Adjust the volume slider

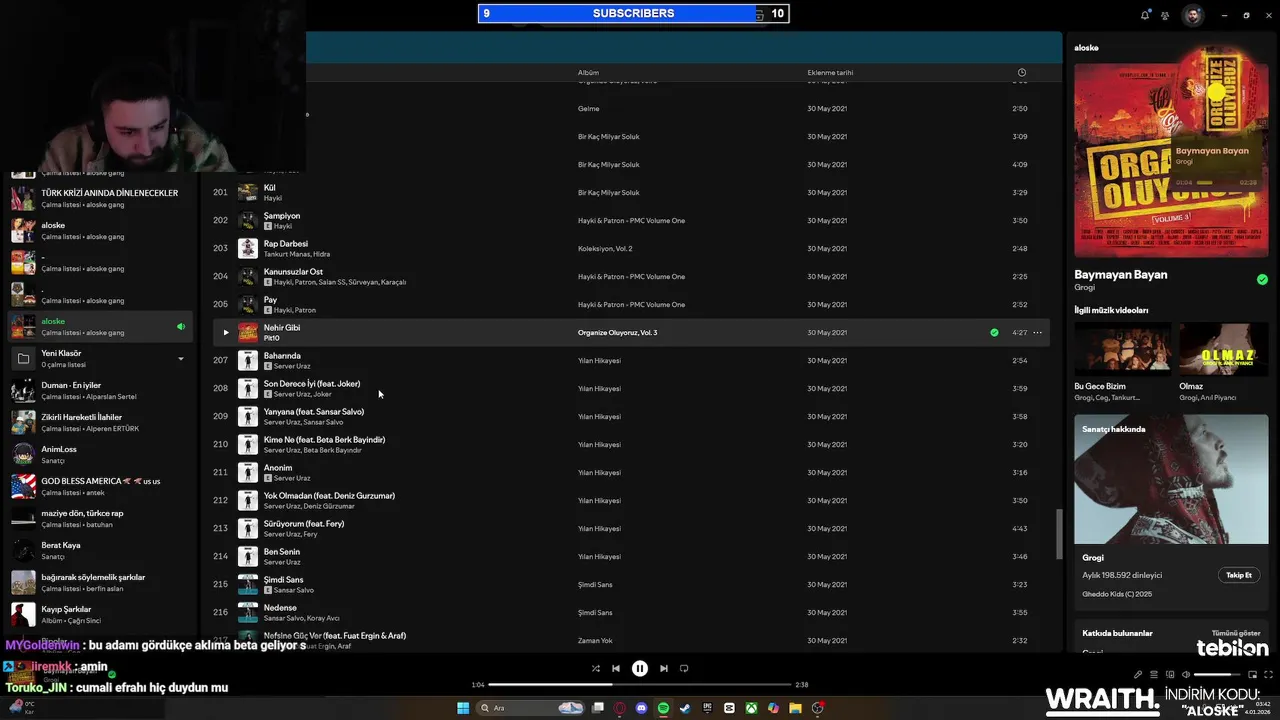(1215, 675)
